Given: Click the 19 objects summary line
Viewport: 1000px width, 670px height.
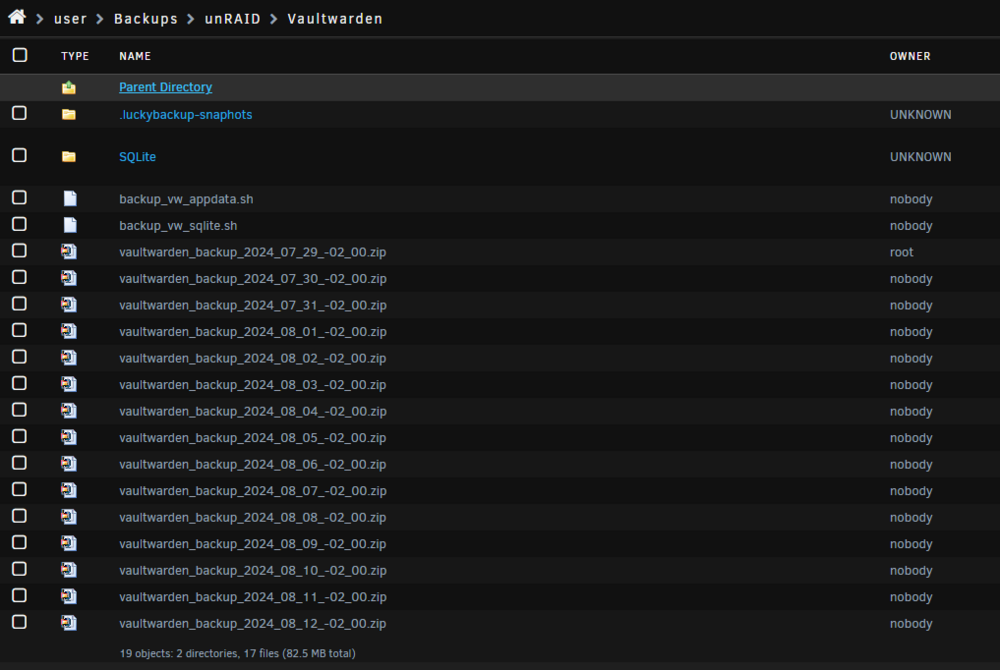Looking at the screenshot, I should (237, 653).
